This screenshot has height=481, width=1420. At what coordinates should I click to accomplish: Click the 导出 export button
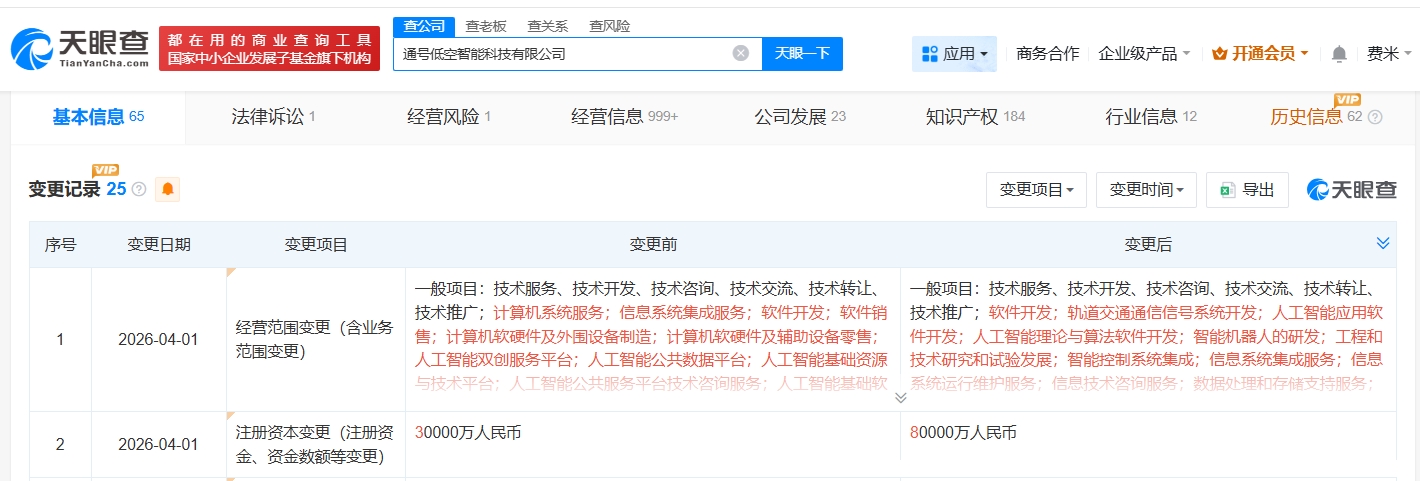point(1247,189)
